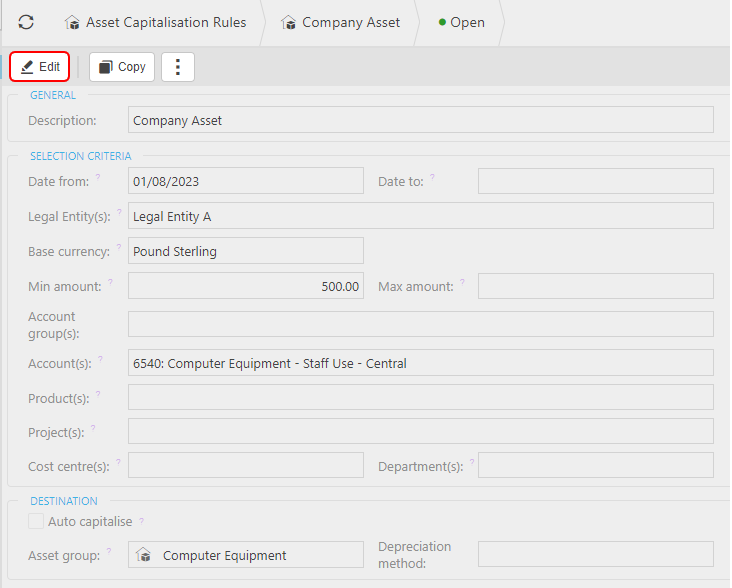The width and height of the screenshot is (732, 588).
Task: Click help icon next to Product(s)
Action: click(x=98, y=394)
